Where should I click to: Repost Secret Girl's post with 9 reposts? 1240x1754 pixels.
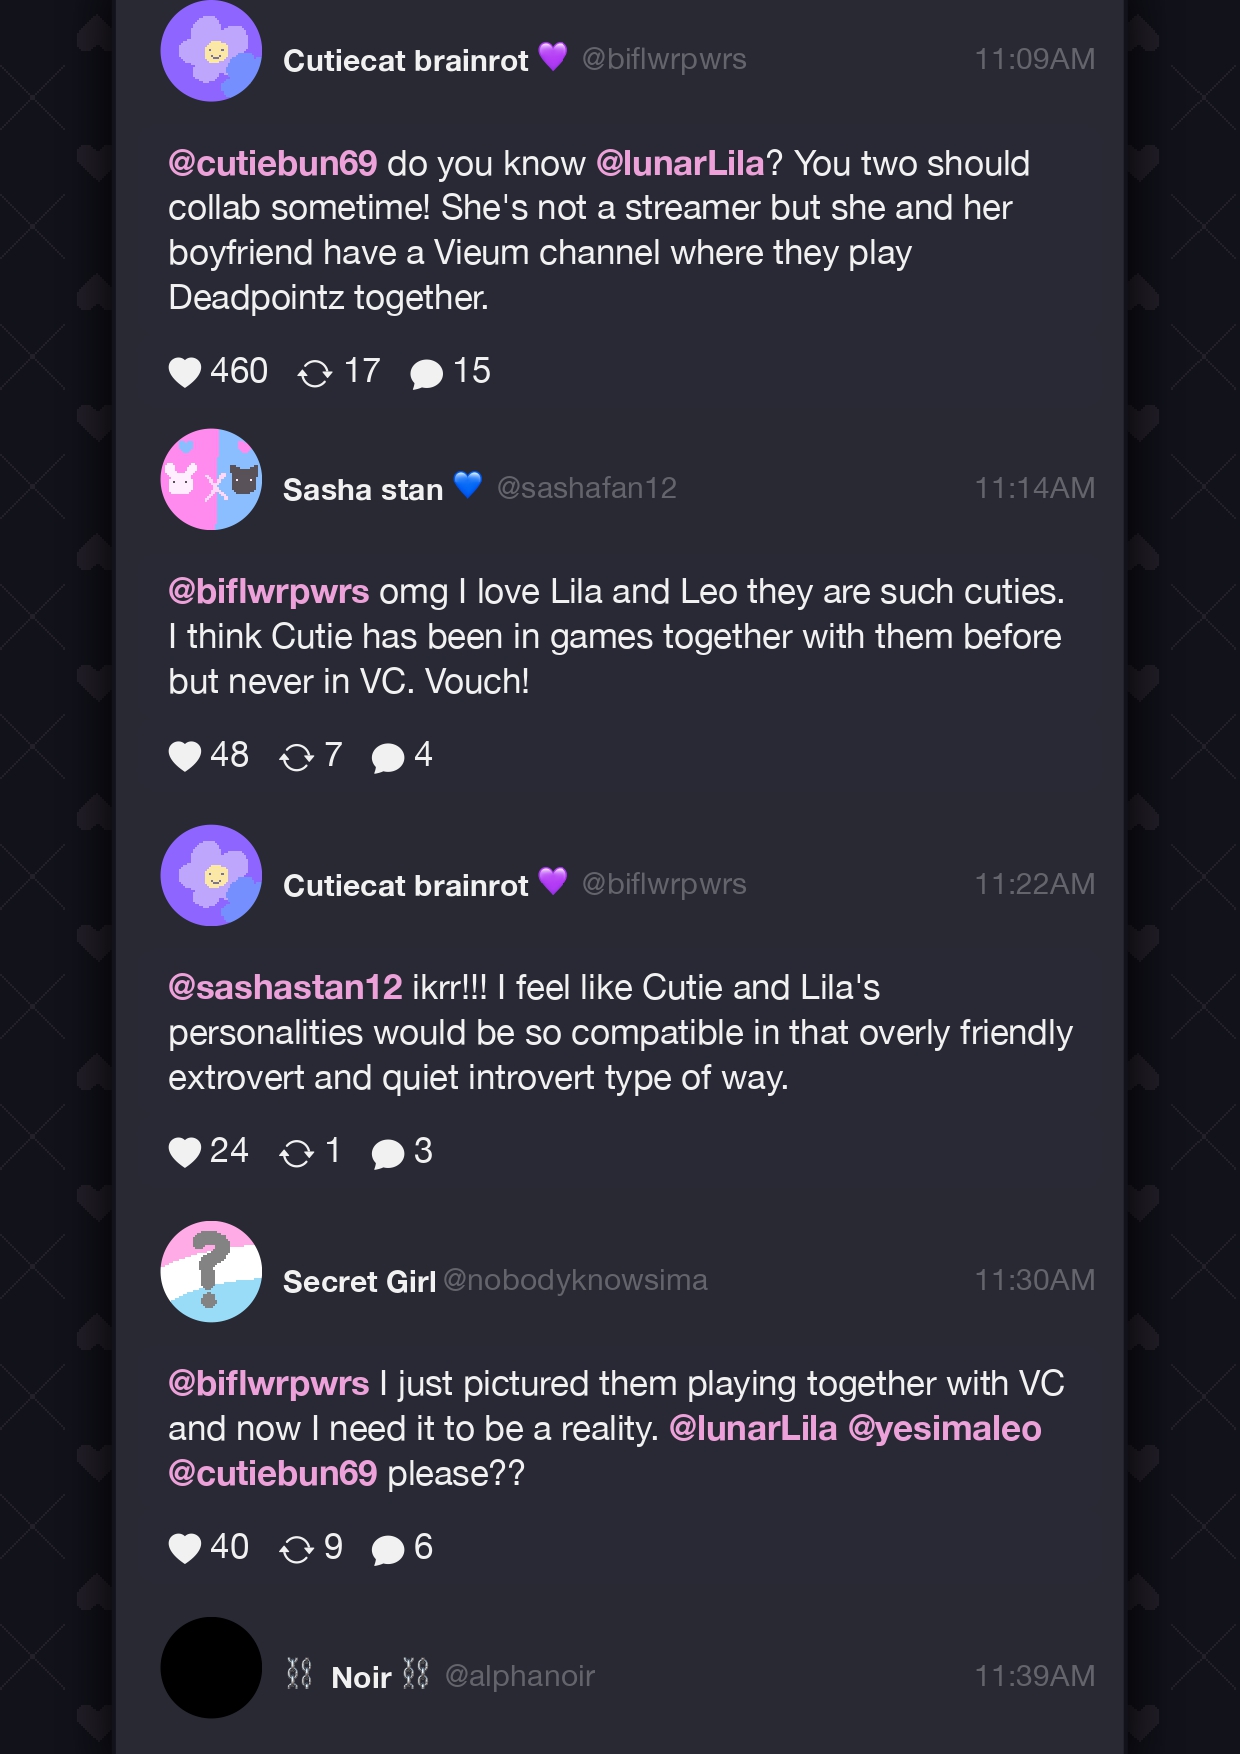[x=297, y=1549]
